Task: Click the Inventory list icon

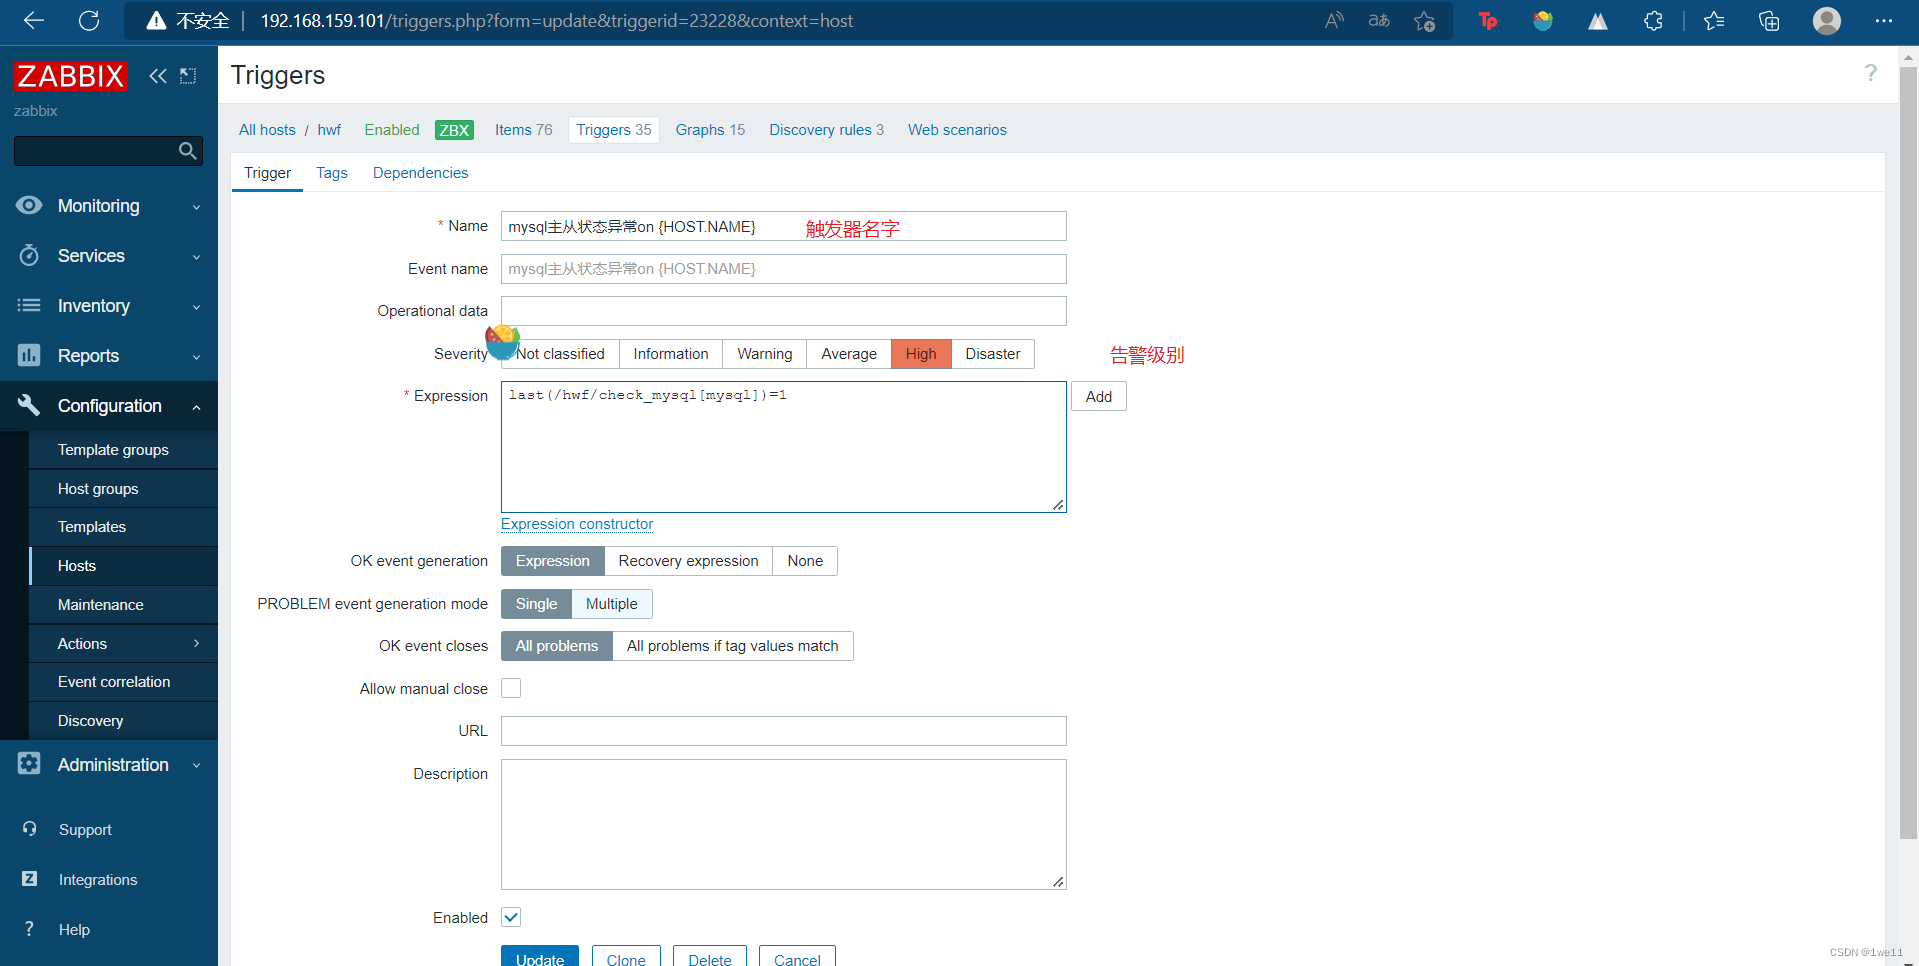Action: 29,305
